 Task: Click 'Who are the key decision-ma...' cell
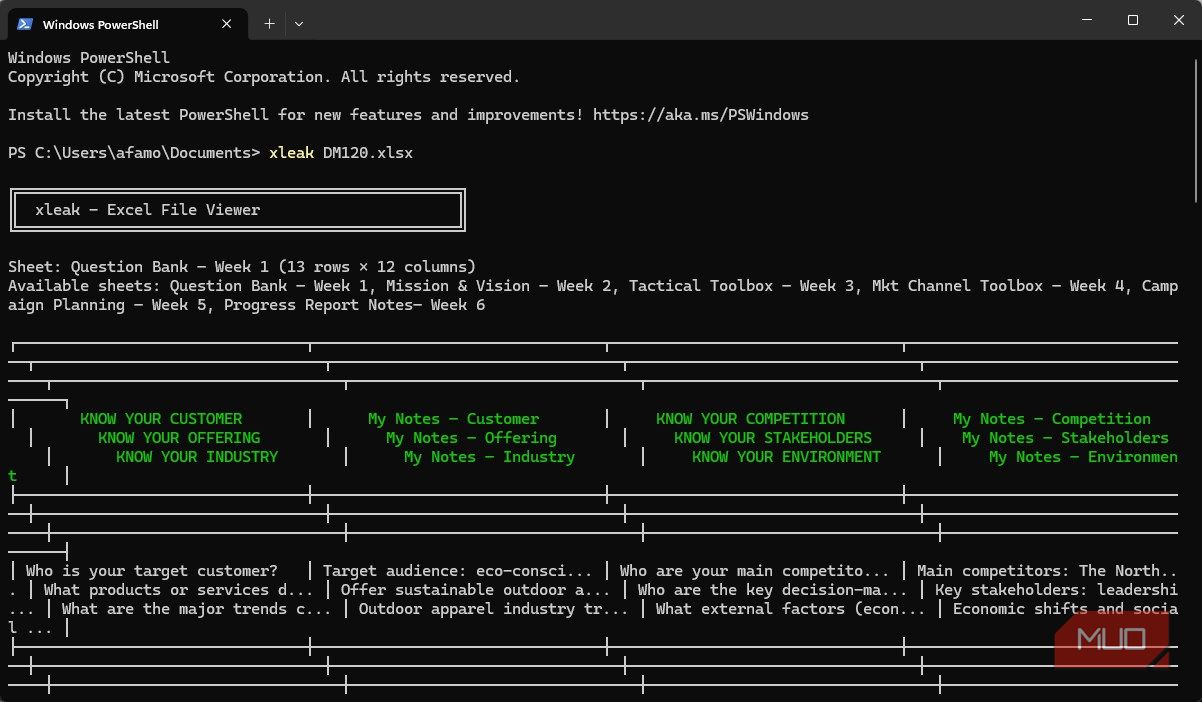pyautogui.click(x=772, y=590)
